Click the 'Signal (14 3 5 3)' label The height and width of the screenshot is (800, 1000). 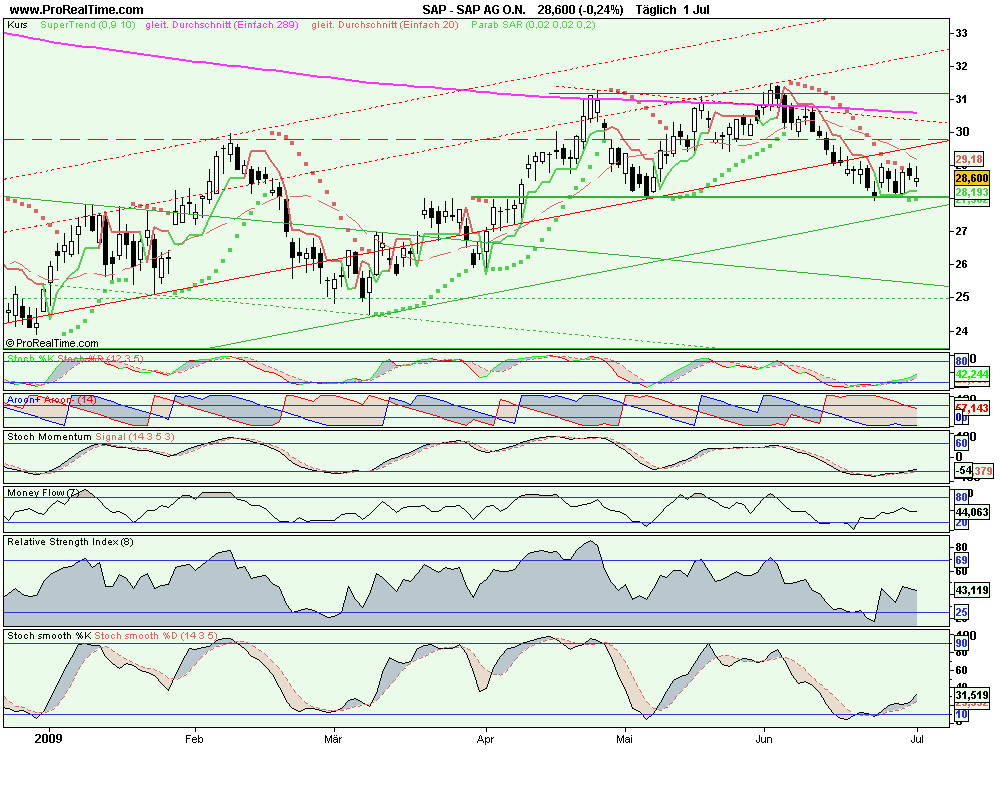click(135, 437)
